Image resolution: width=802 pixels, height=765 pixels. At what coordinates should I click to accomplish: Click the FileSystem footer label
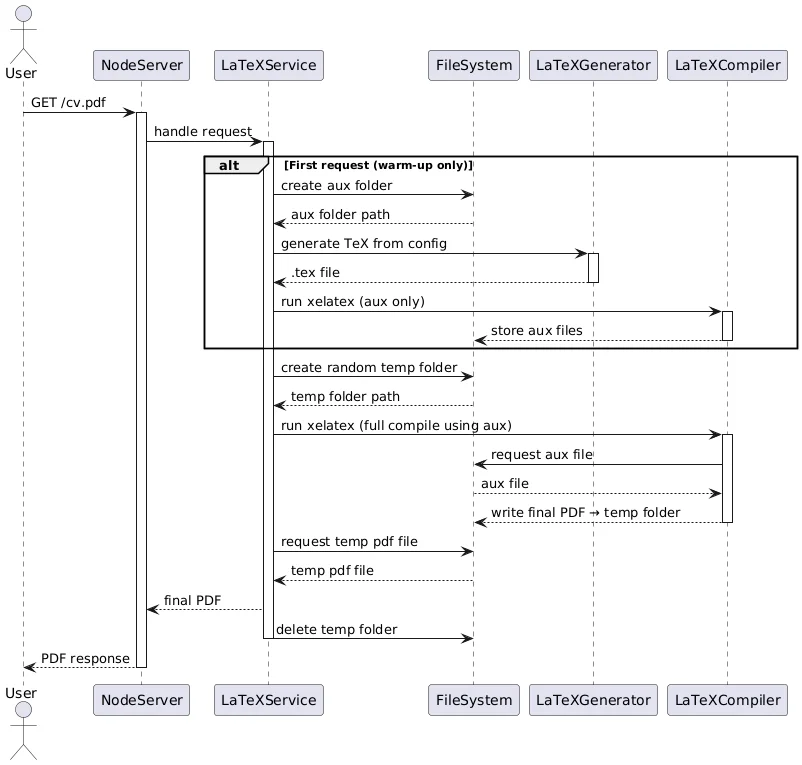coord(472,700)
